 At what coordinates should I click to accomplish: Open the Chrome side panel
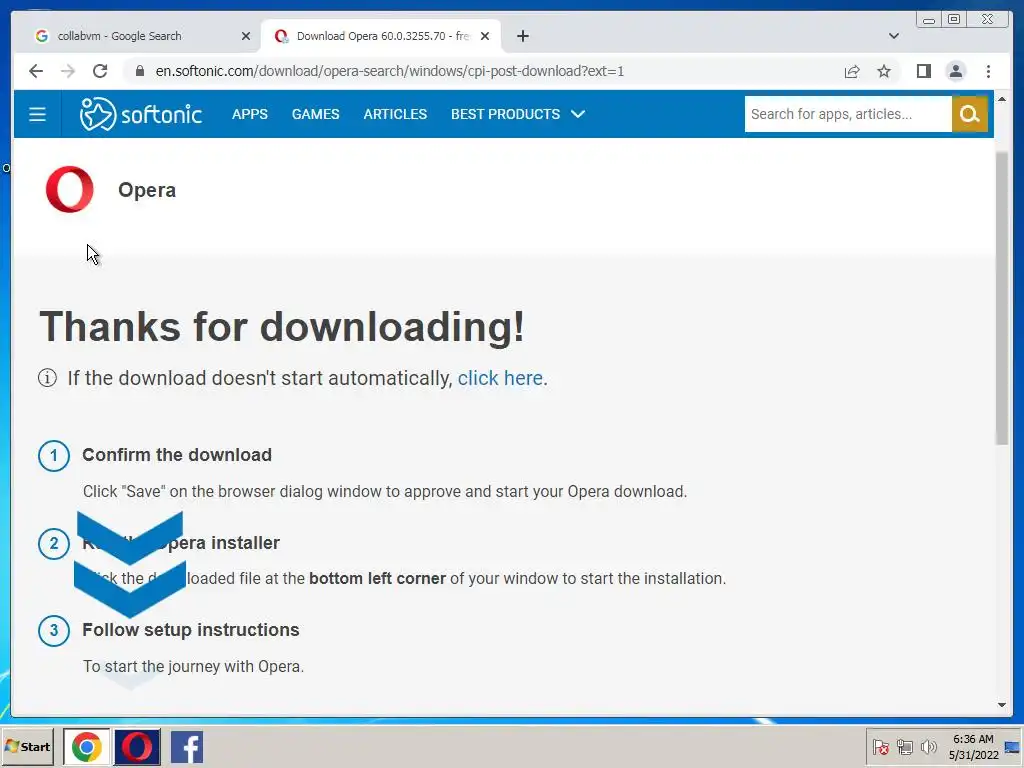tap(923, 71)
